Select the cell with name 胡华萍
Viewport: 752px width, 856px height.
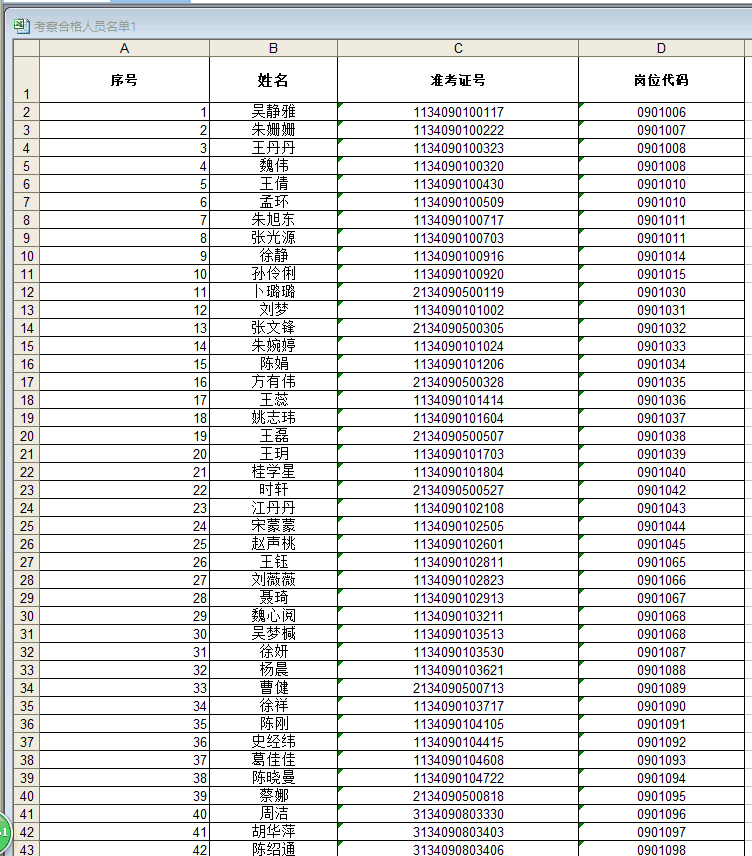pos(274,833)
